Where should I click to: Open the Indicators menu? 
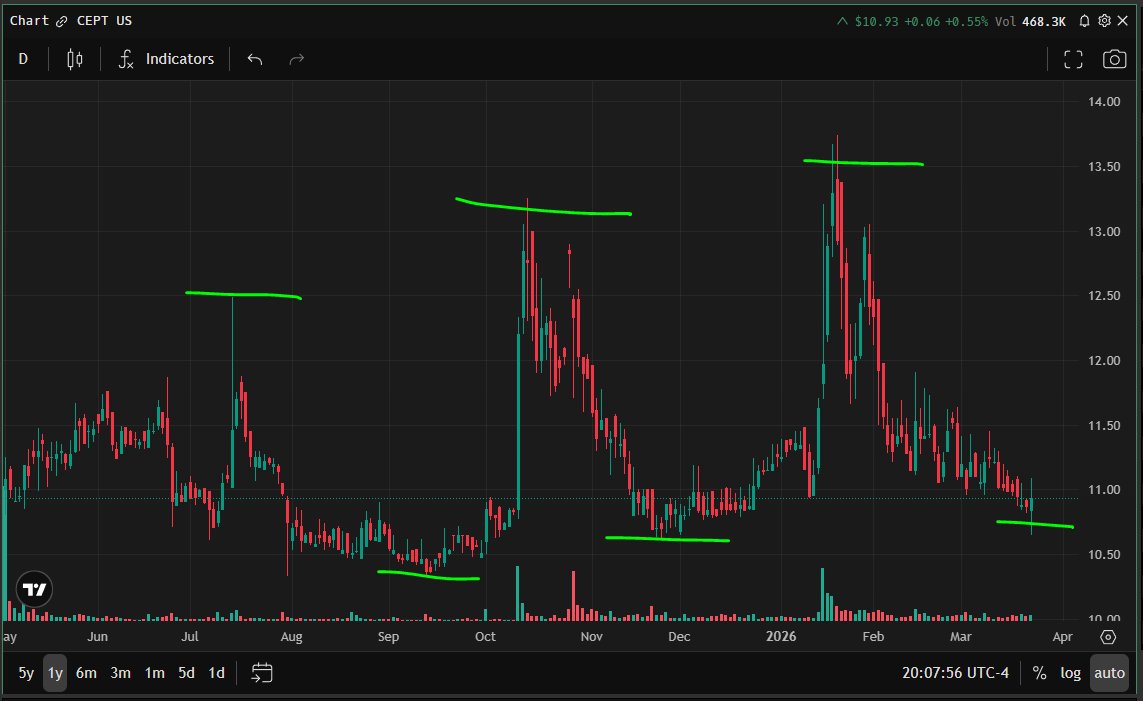(x=166, y=59)
